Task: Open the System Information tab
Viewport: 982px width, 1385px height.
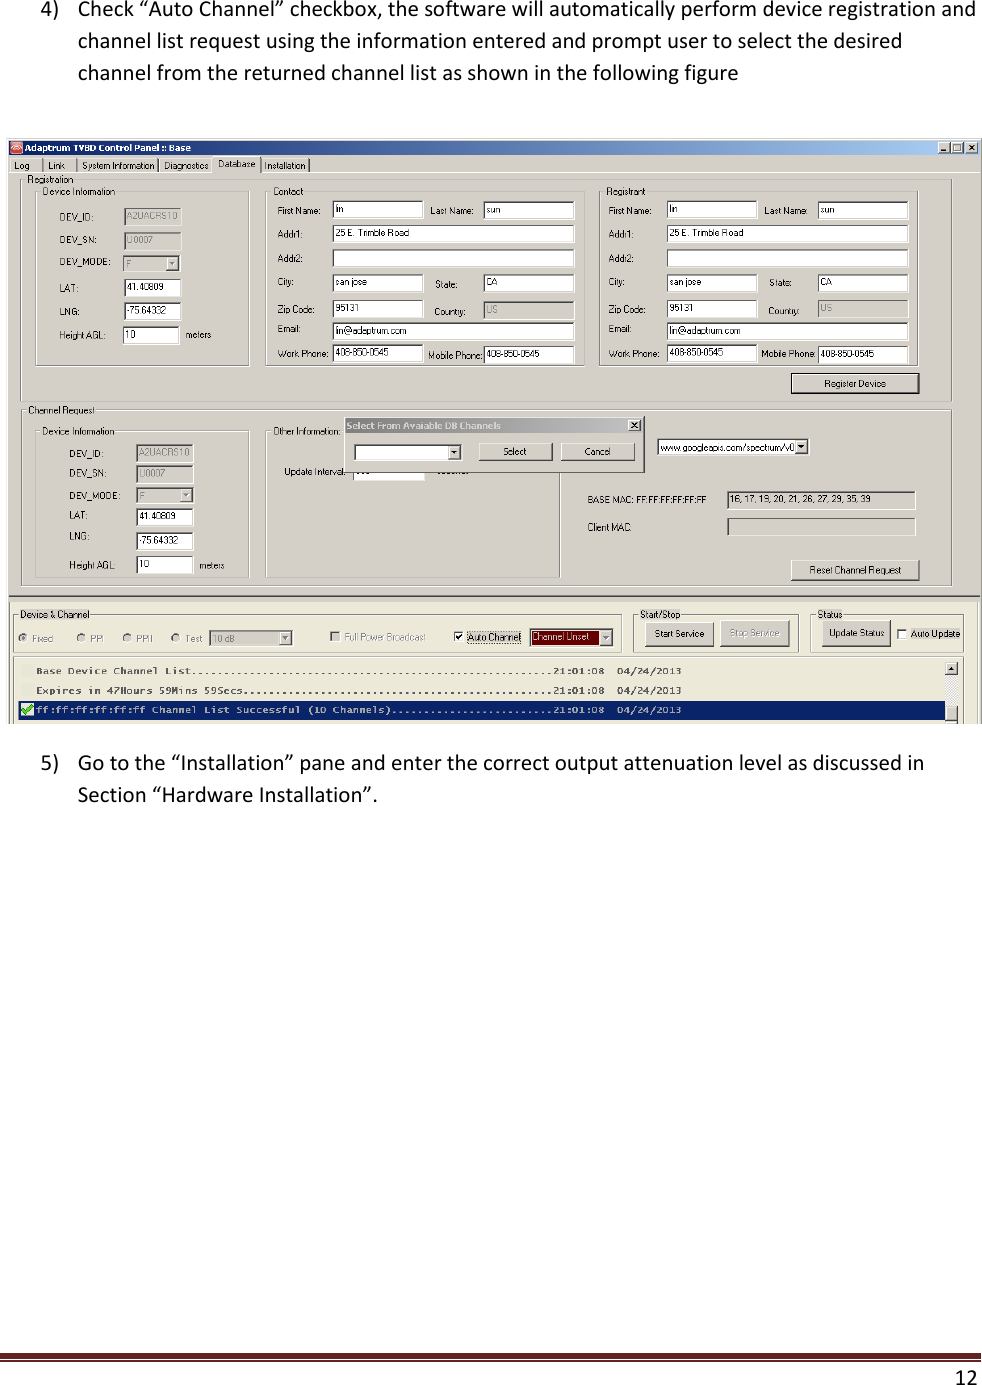Action: [x=118, y=166]
